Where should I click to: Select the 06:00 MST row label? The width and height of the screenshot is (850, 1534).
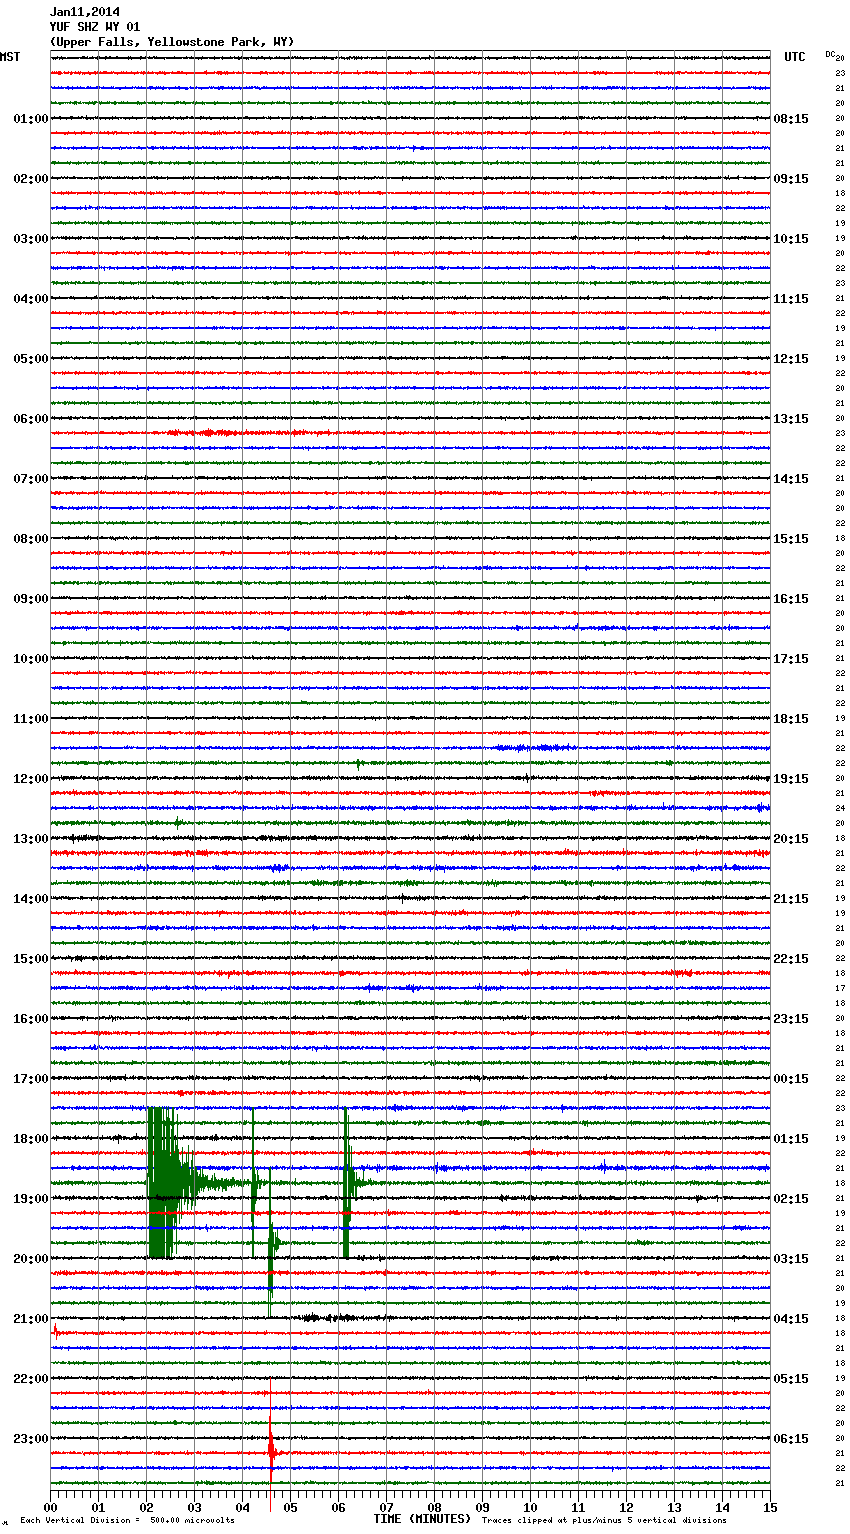[x=31, y=419]
